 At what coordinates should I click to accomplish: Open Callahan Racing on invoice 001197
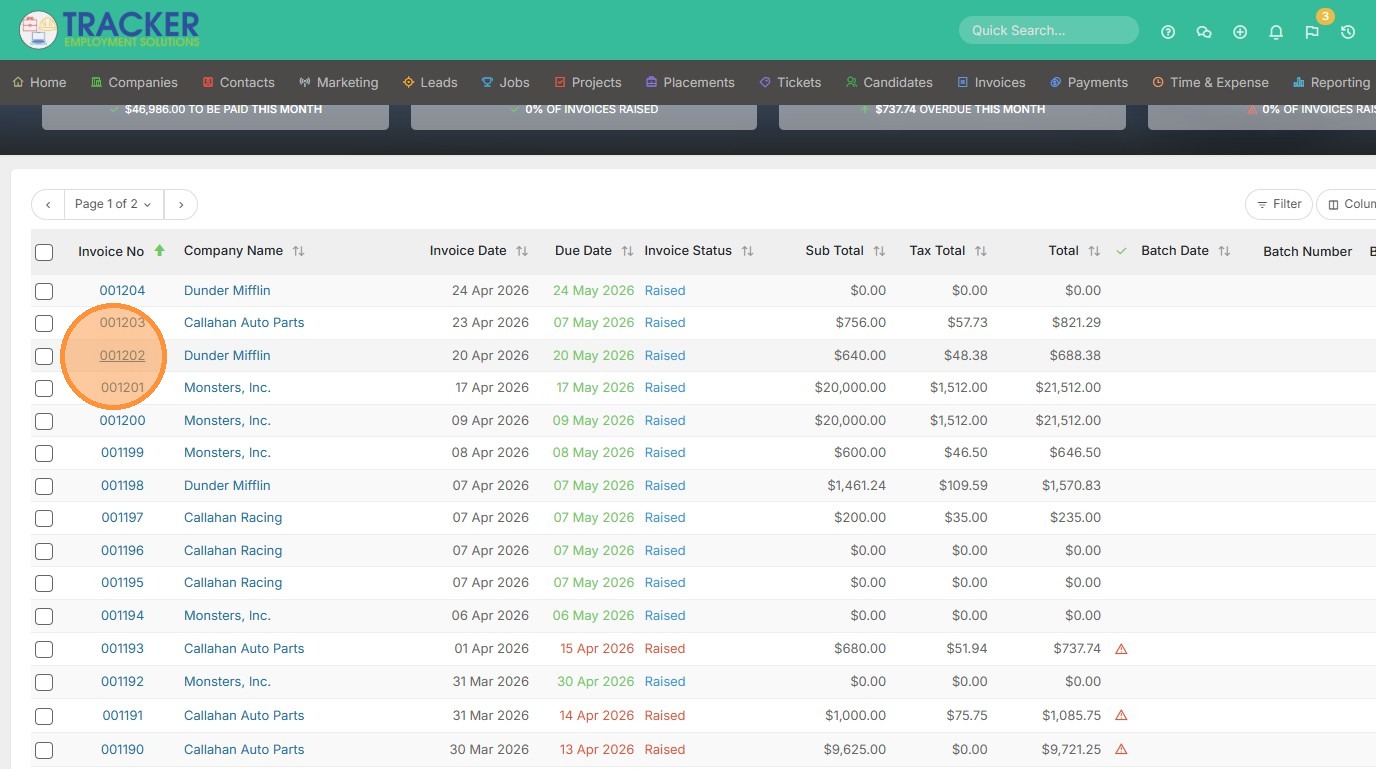[x=233, y=517]
